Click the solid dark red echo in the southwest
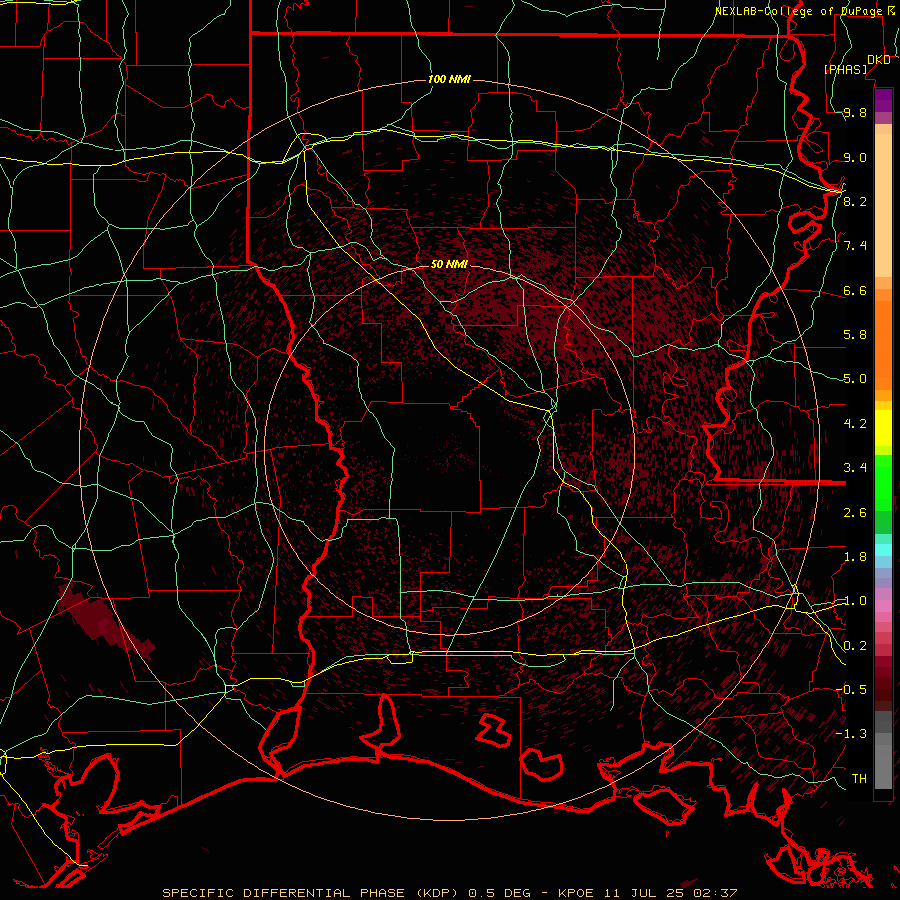Image resolution: width=900 pixels, height=900 pixels. [98, 619]
